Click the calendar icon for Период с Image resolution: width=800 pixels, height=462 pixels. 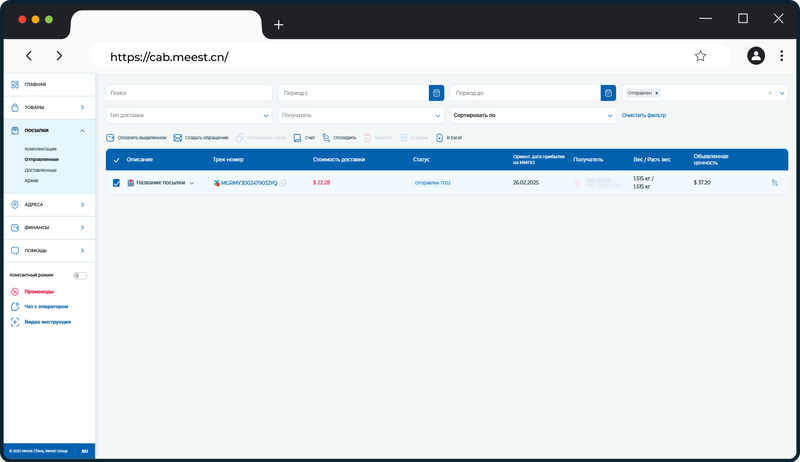436,93
